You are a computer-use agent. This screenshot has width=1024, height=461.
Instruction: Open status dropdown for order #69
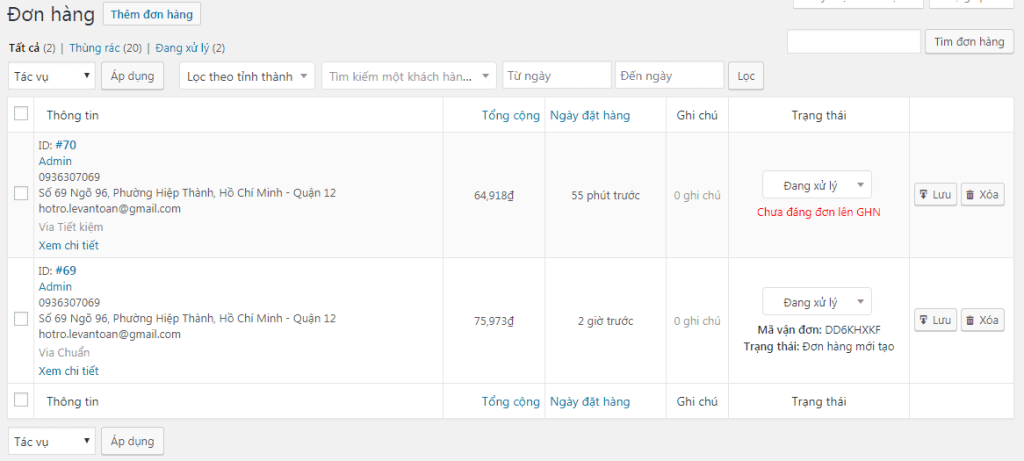coord(816,302)
